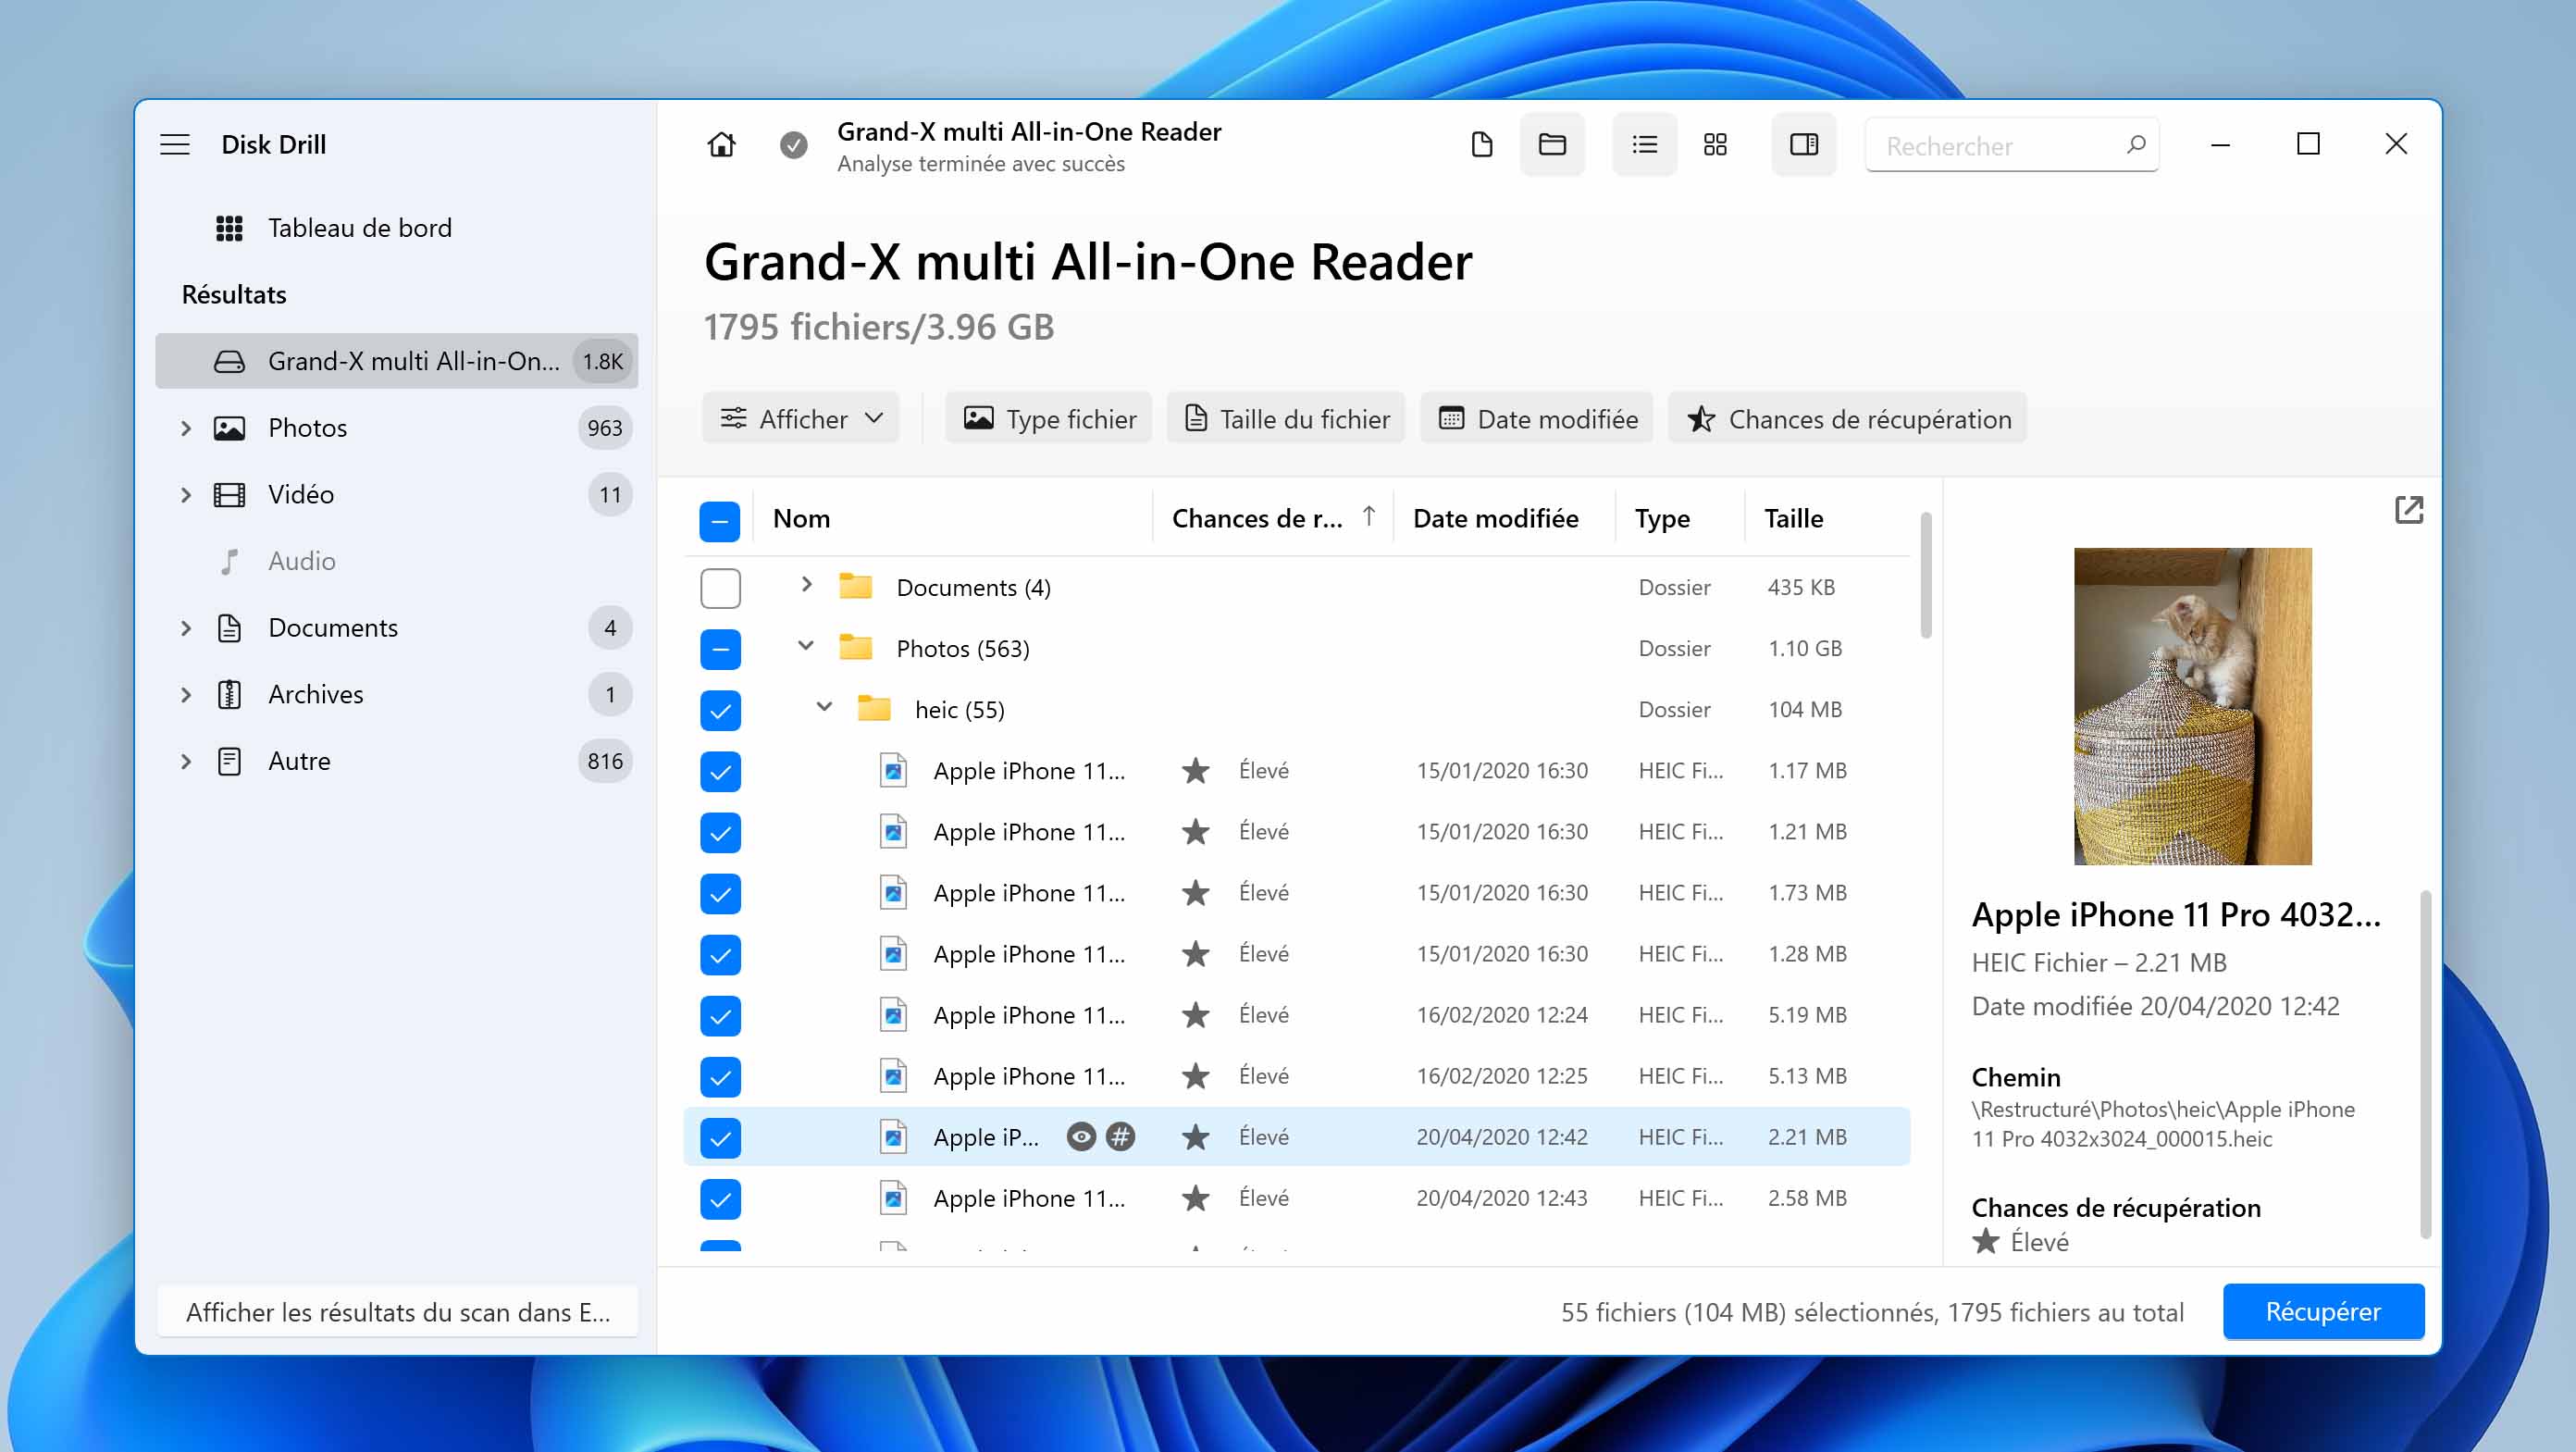Open preview in external window icon

point(2408,510)
